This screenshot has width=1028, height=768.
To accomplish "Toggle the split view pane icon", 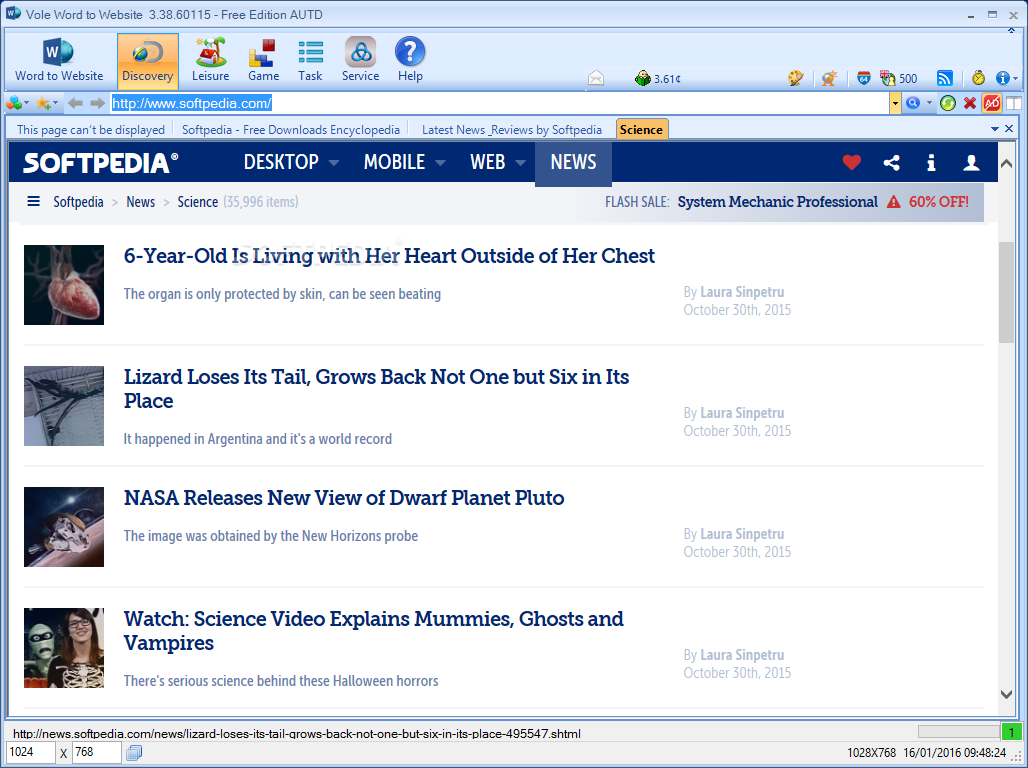I will 1014,103.
